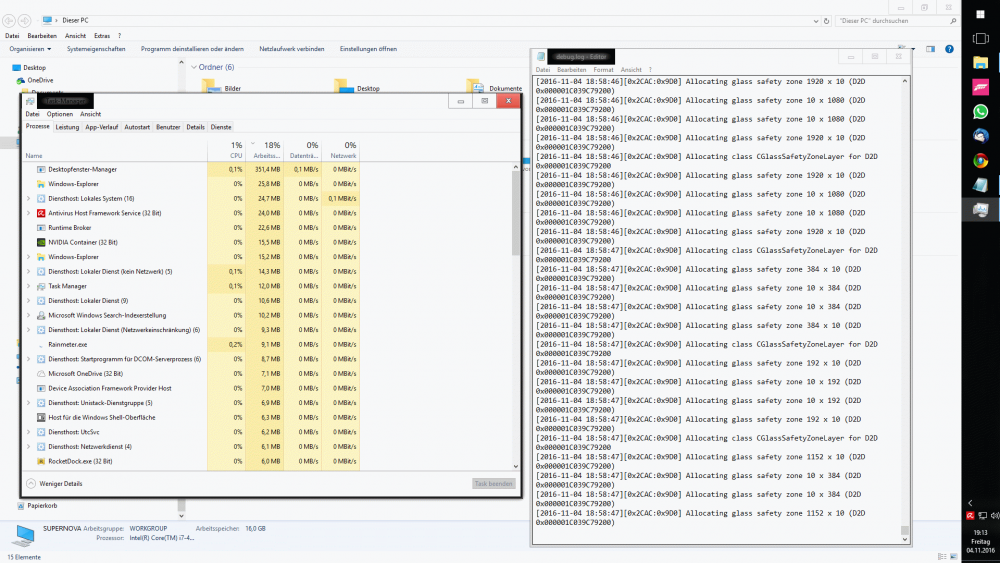The width and height of the screenshot is (1000, 563).
Task: Open Notepad's Format menu
Action: tap(603, 70)
